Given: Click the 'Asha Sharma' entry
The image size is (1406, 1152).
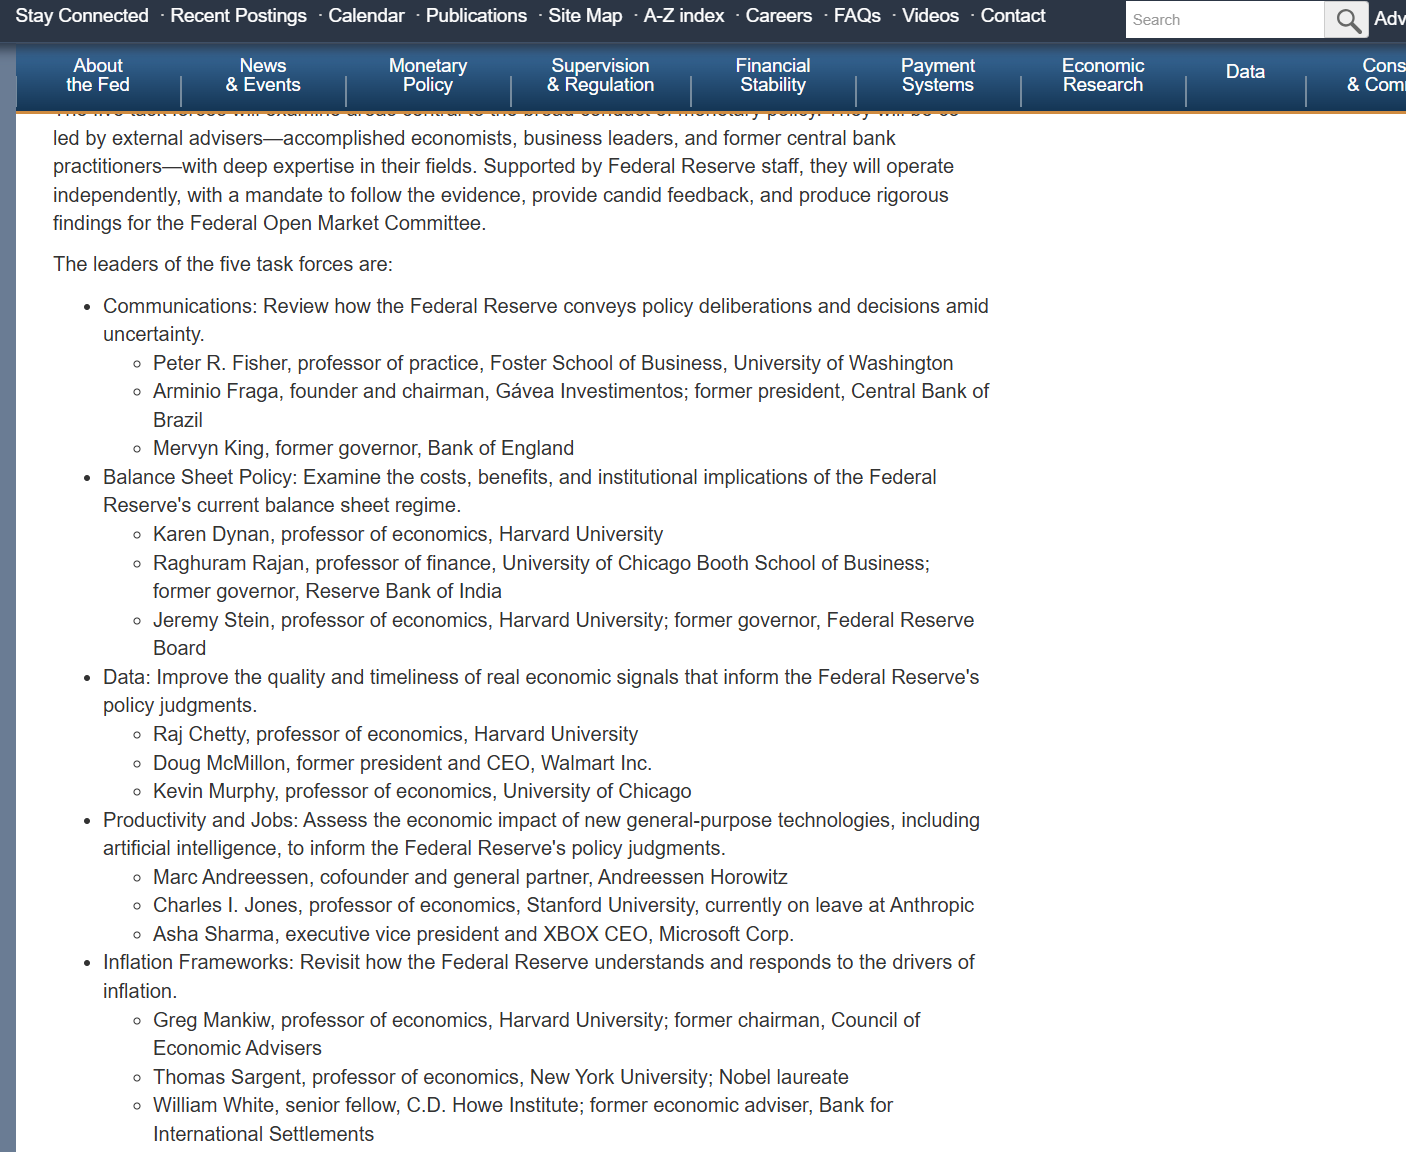Looking at the screenshot, I should click(473, 934).
